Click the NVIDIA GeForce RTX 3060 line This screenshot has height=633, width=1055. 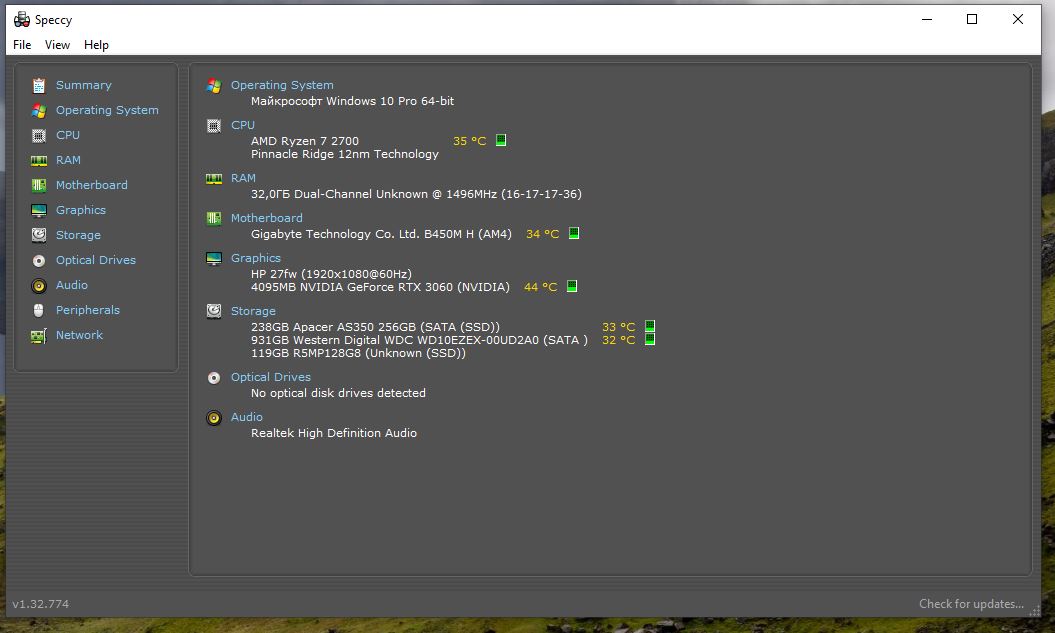(x=380, y=287)
